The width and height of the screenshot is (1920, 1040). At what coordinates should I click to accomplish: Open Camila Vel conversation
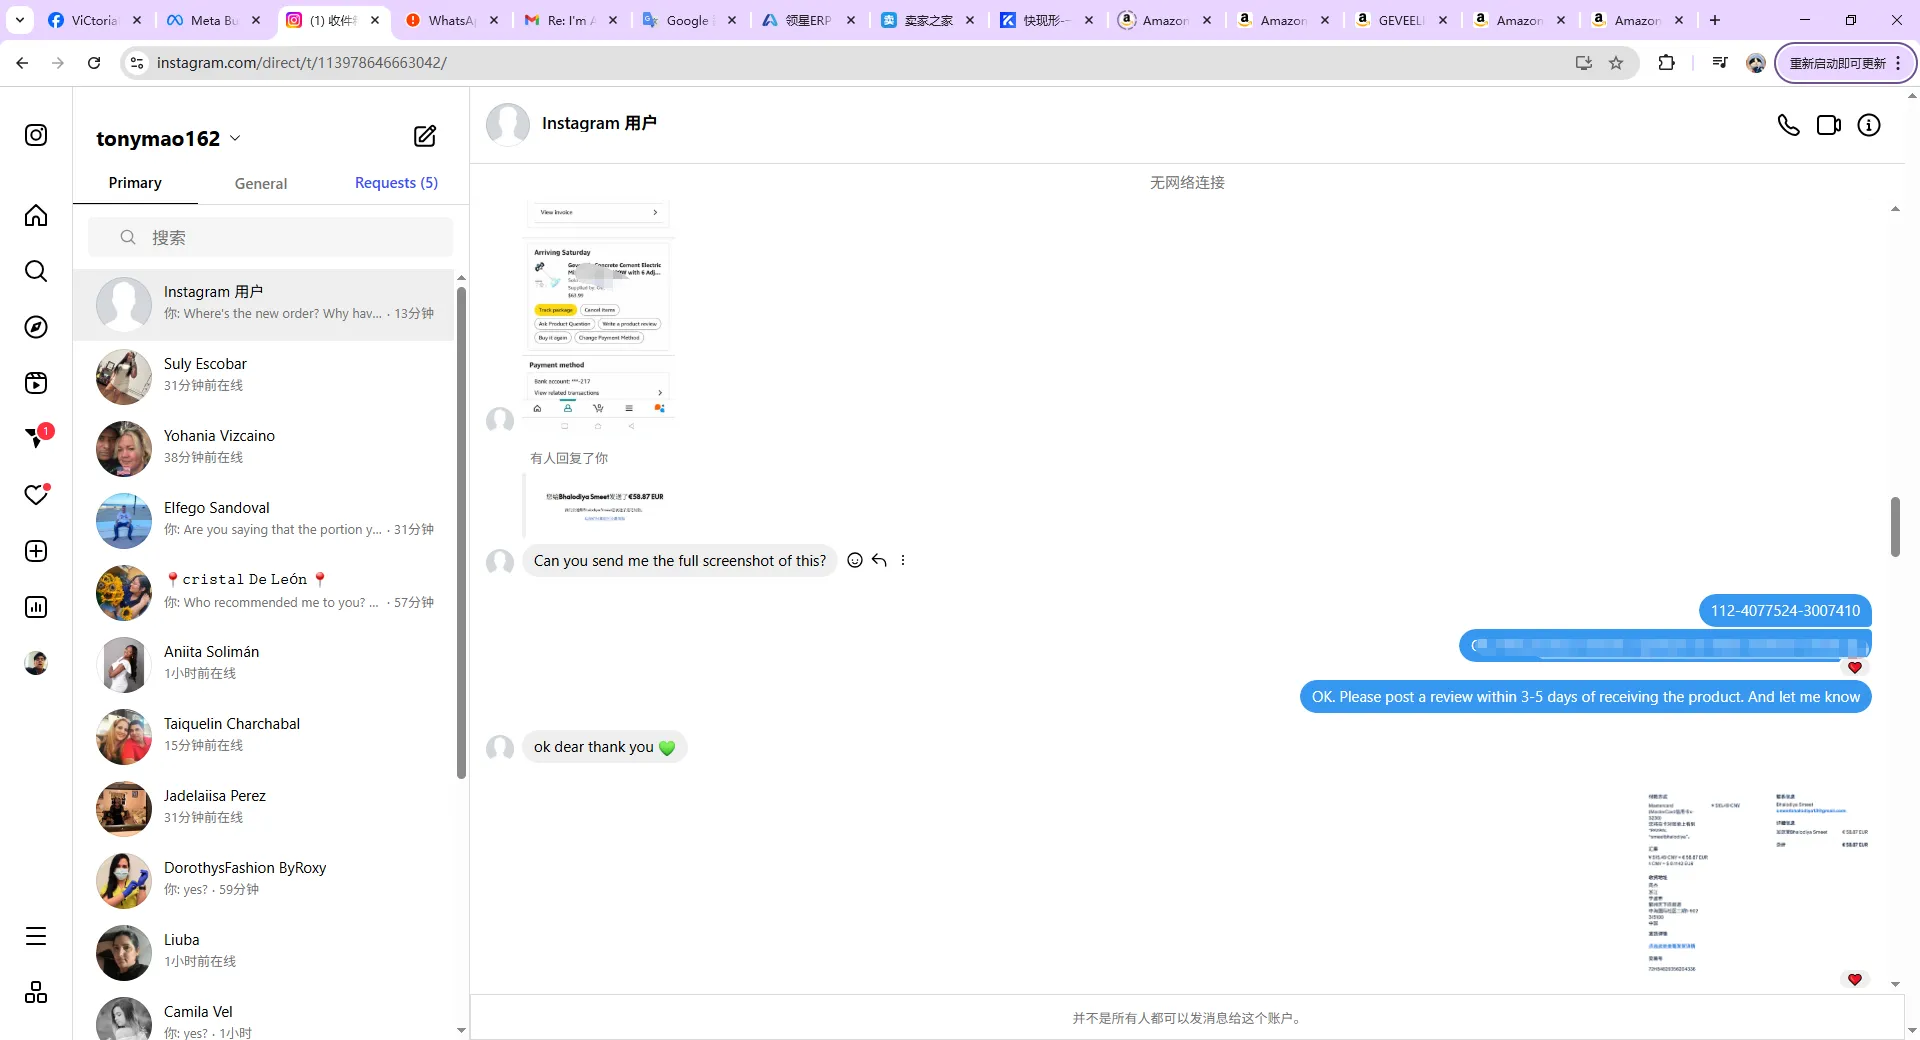264,1016
